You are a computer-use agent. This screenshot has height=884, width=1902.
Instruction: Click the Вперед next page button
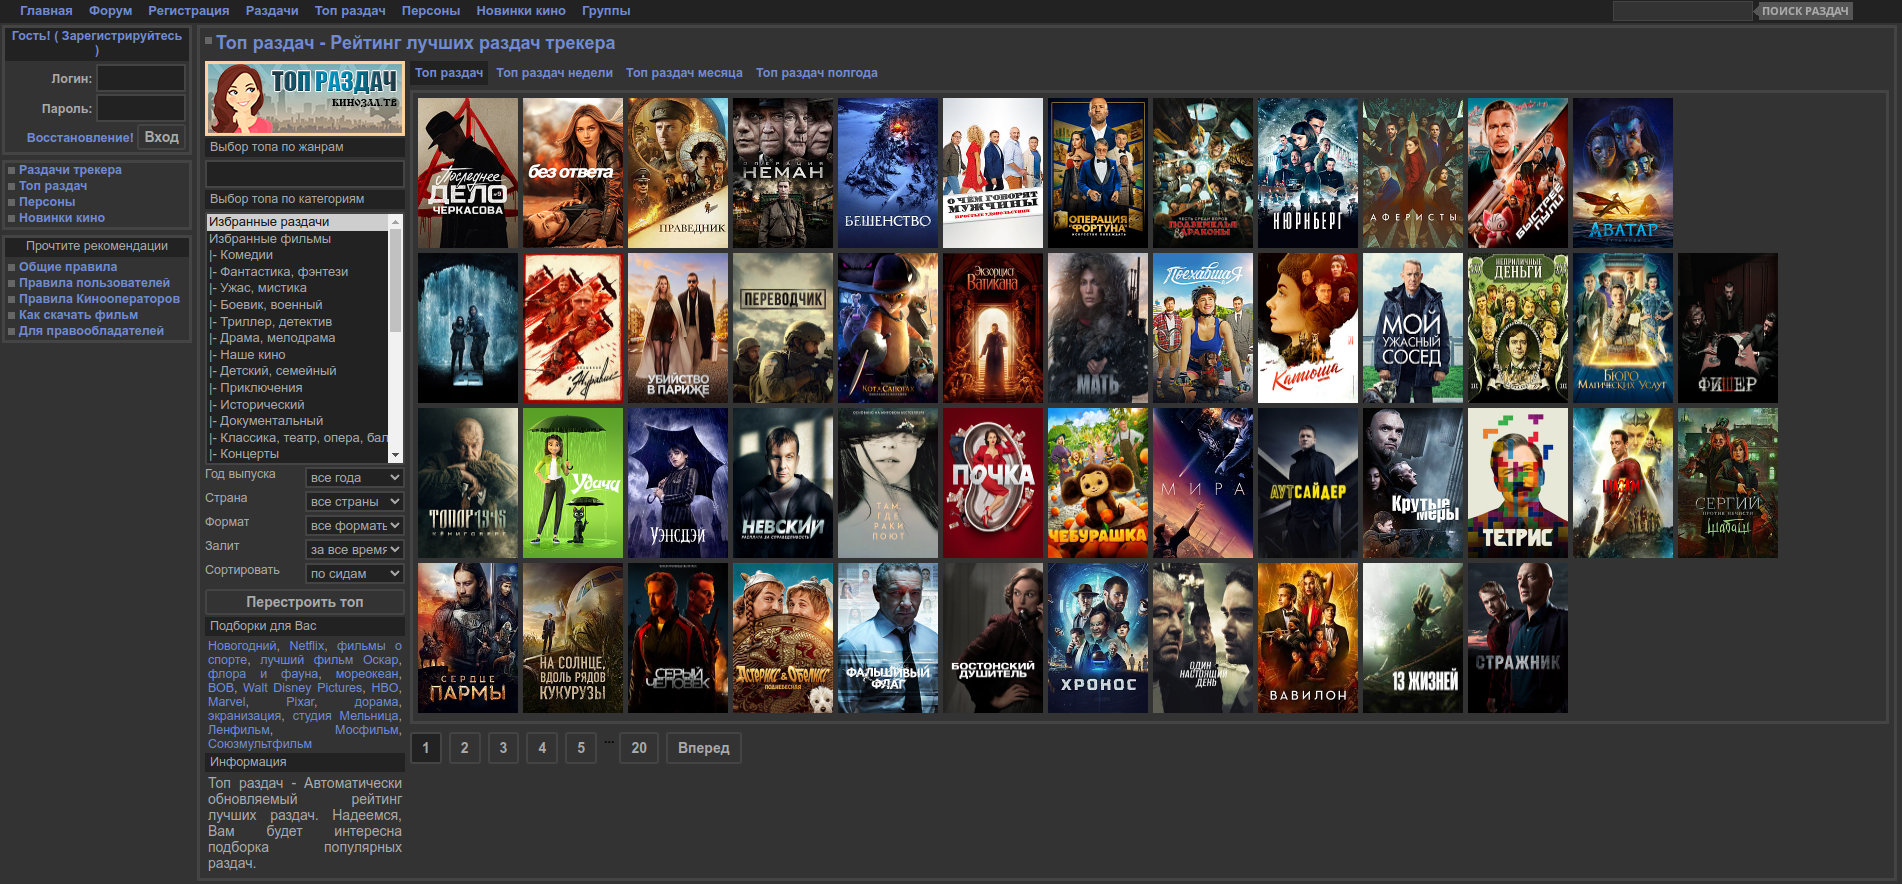[x=704, y=748]
